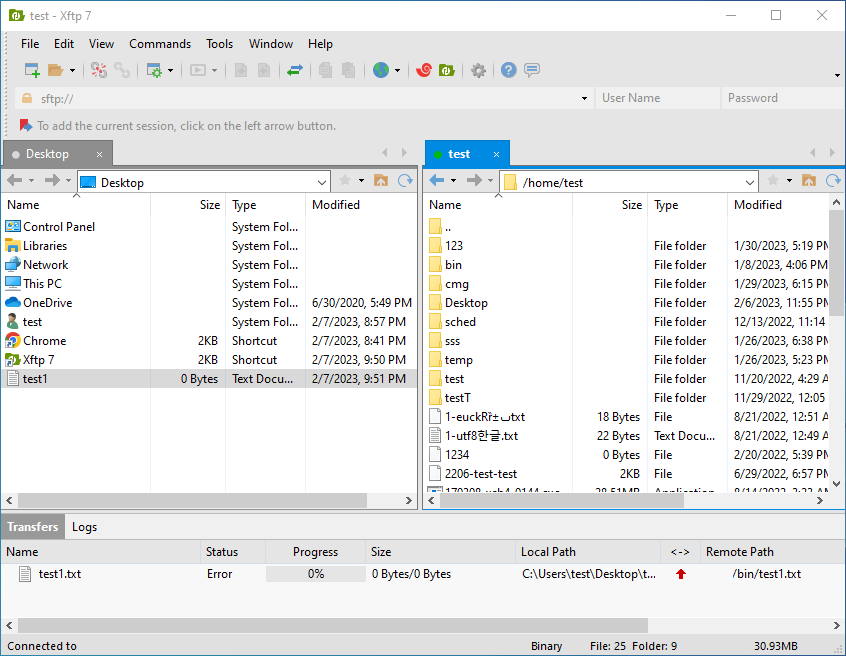Viewport: 846px width, 656px height.
Task: Click the red flag add-session icon
Action: (26, 126)
